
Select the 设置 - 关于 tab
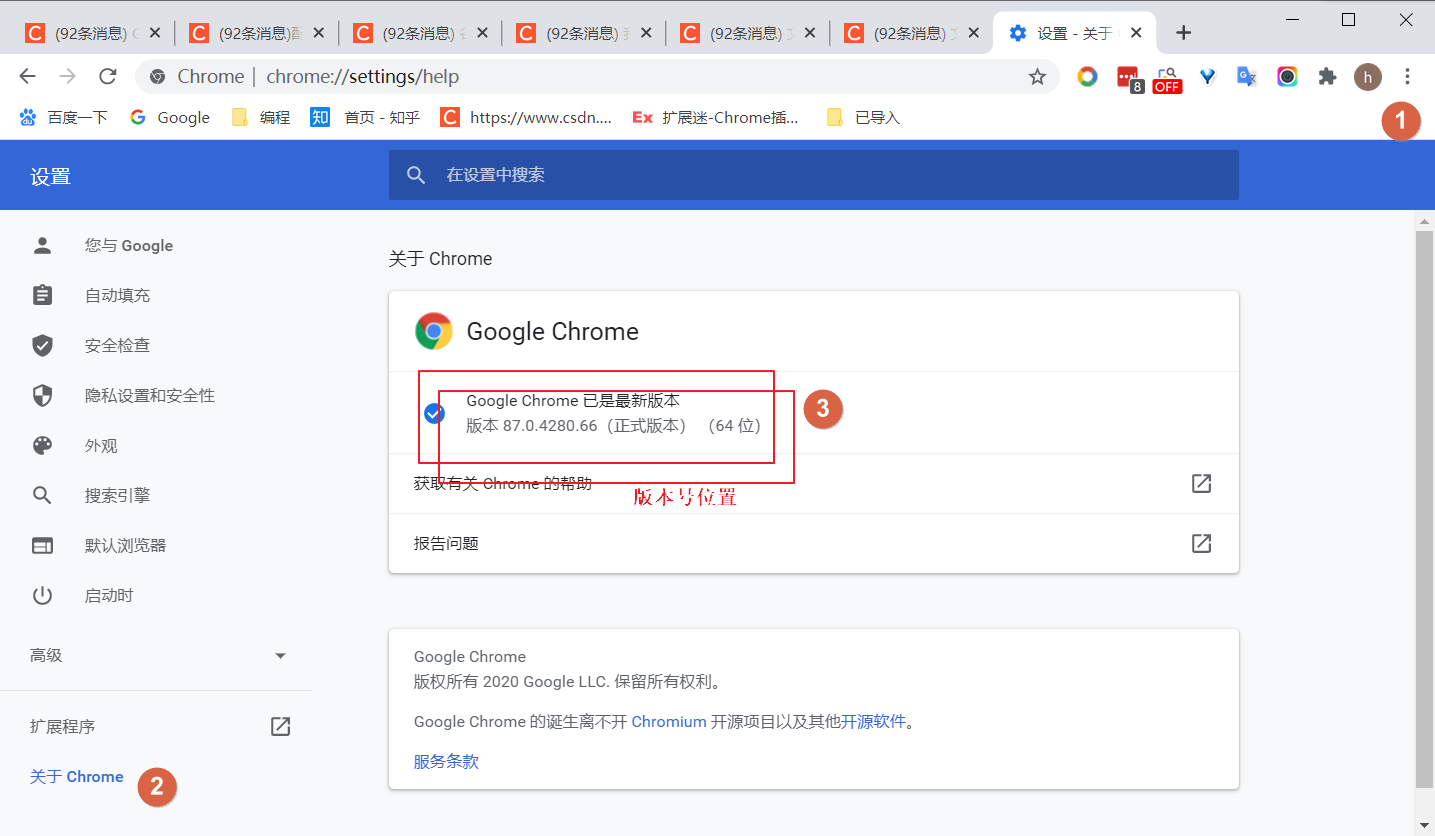1075,33
